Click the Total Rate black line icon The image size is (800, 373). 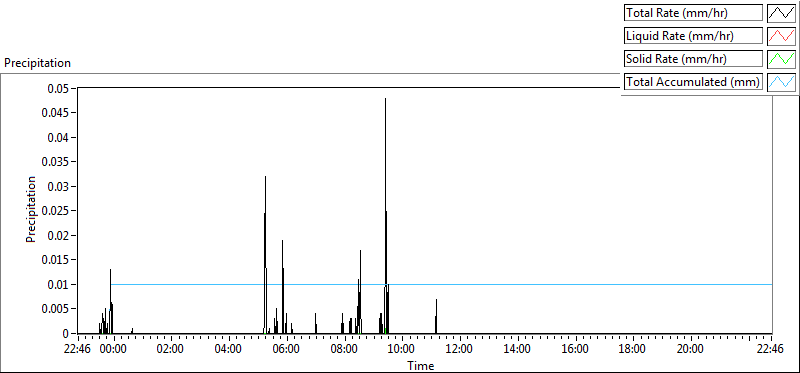782,12
